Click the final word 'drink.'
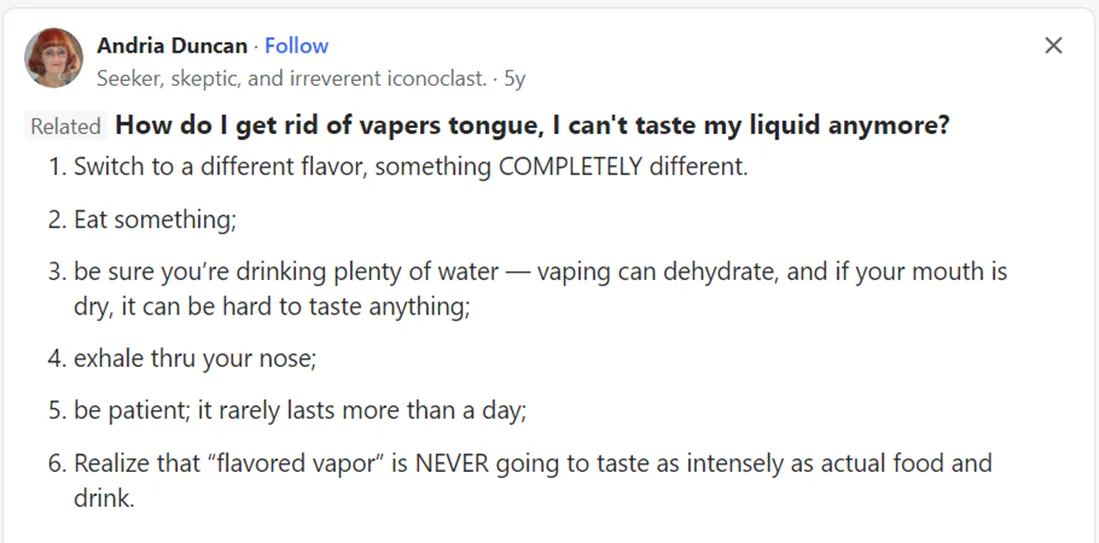1099x543 pixels. (104, 499)
